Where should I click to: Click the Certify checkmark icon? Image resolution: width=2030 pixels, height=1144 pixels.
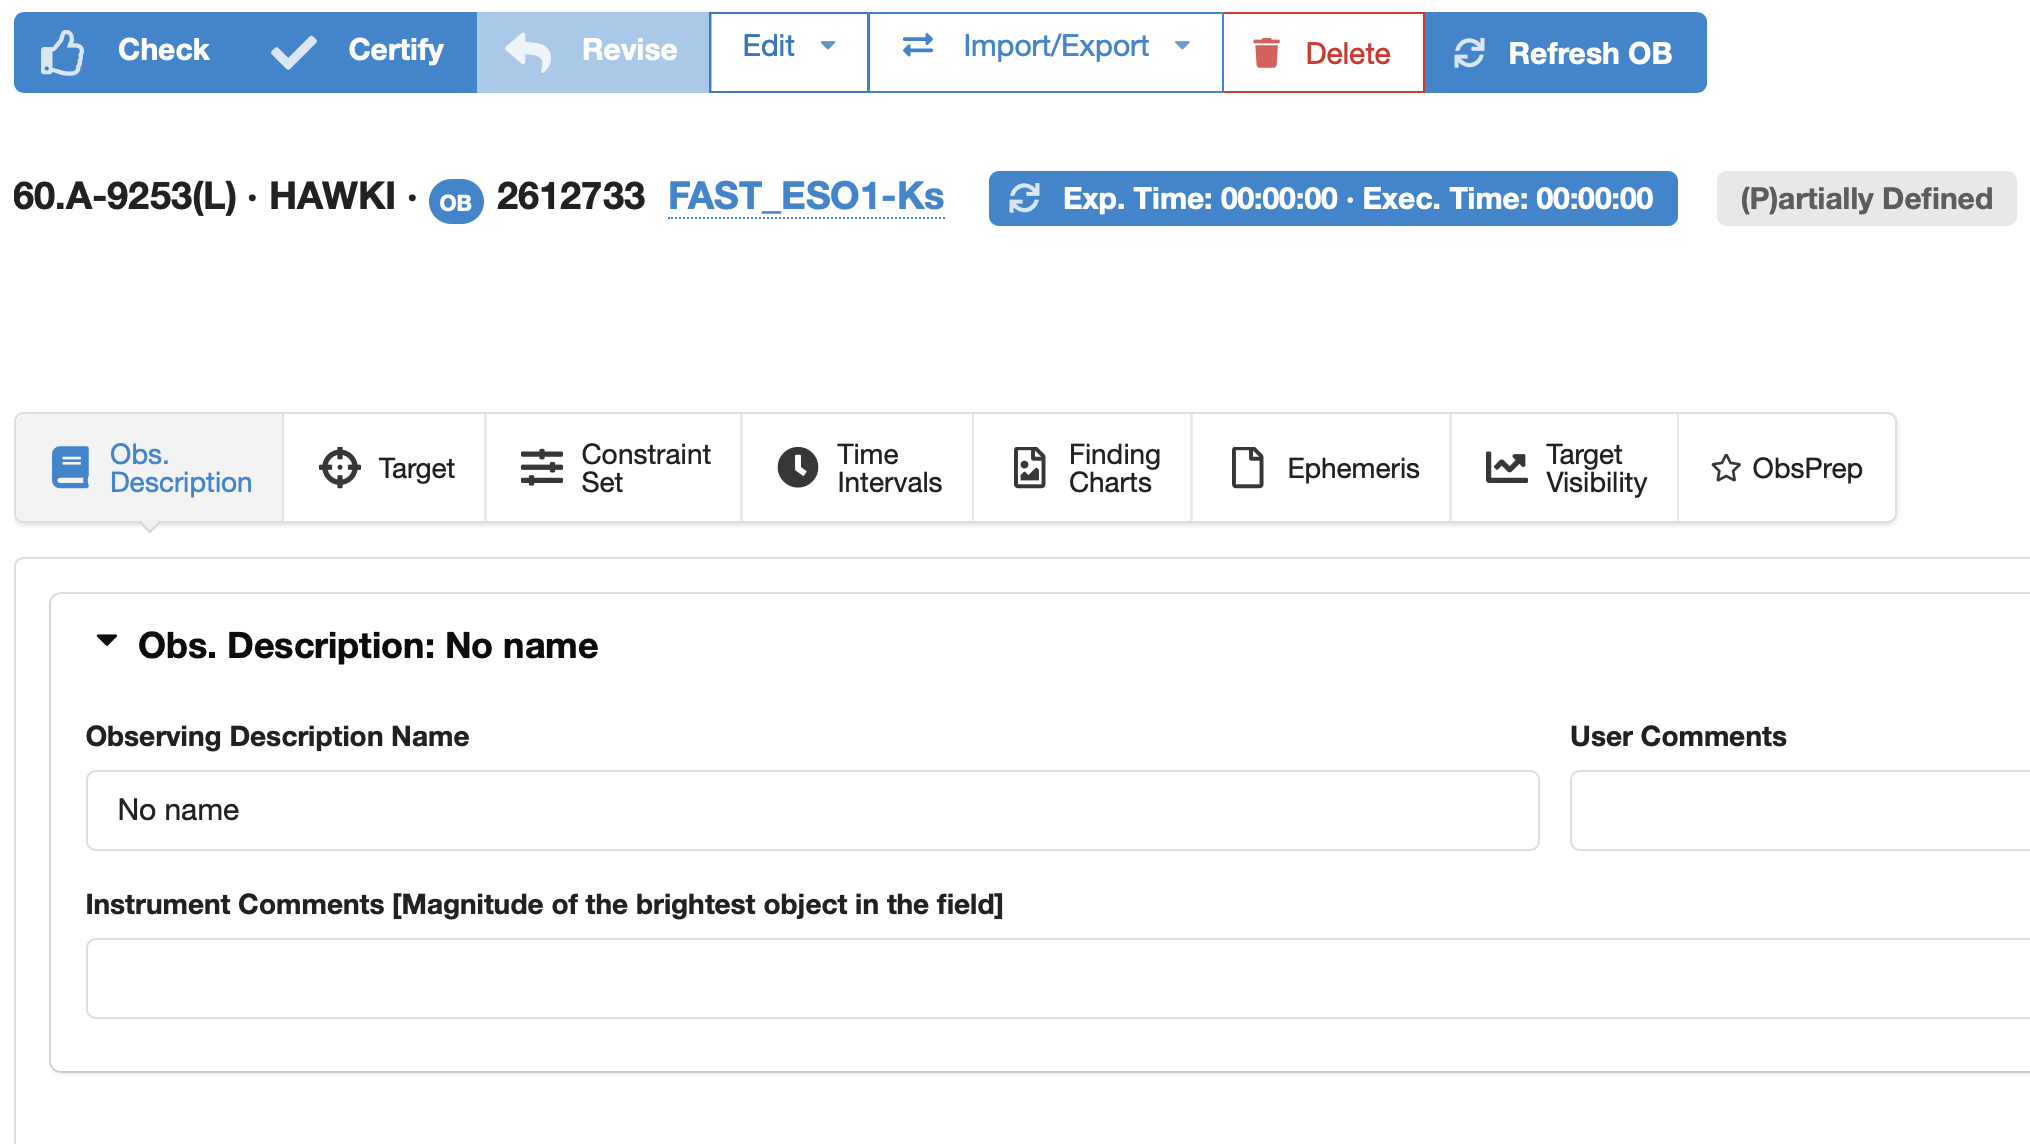pyautogui.click(x=293, y=52)
